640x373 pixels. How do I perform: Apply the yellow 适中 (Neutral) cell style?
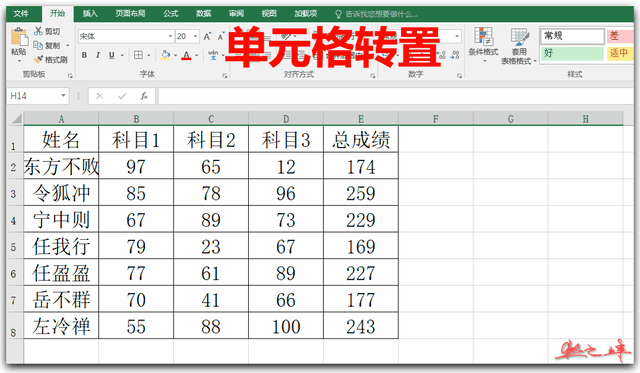(x=620, y=53)
